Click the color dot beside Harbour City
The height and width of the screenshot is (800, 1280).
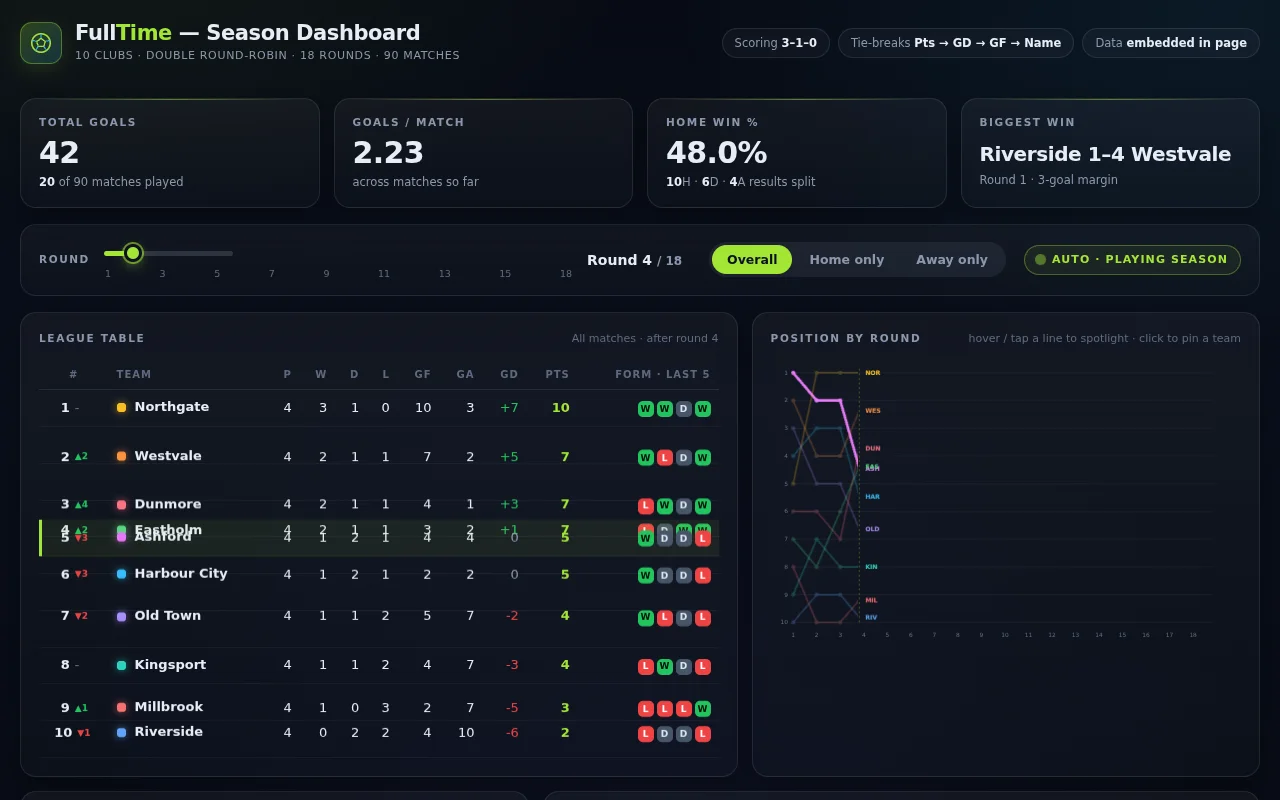[121, 574]
